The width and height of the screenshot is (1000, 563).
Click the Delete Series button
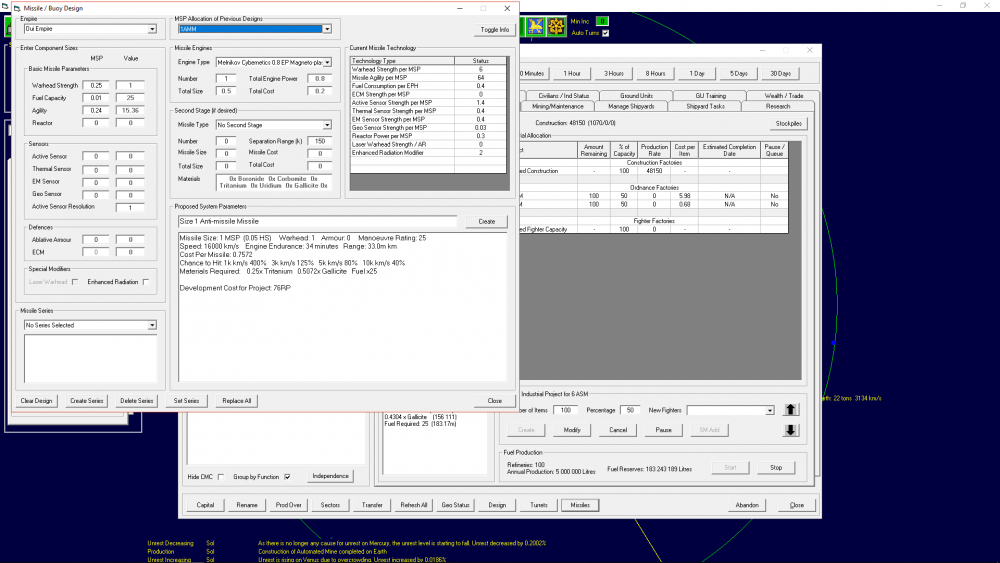(136, 401)
